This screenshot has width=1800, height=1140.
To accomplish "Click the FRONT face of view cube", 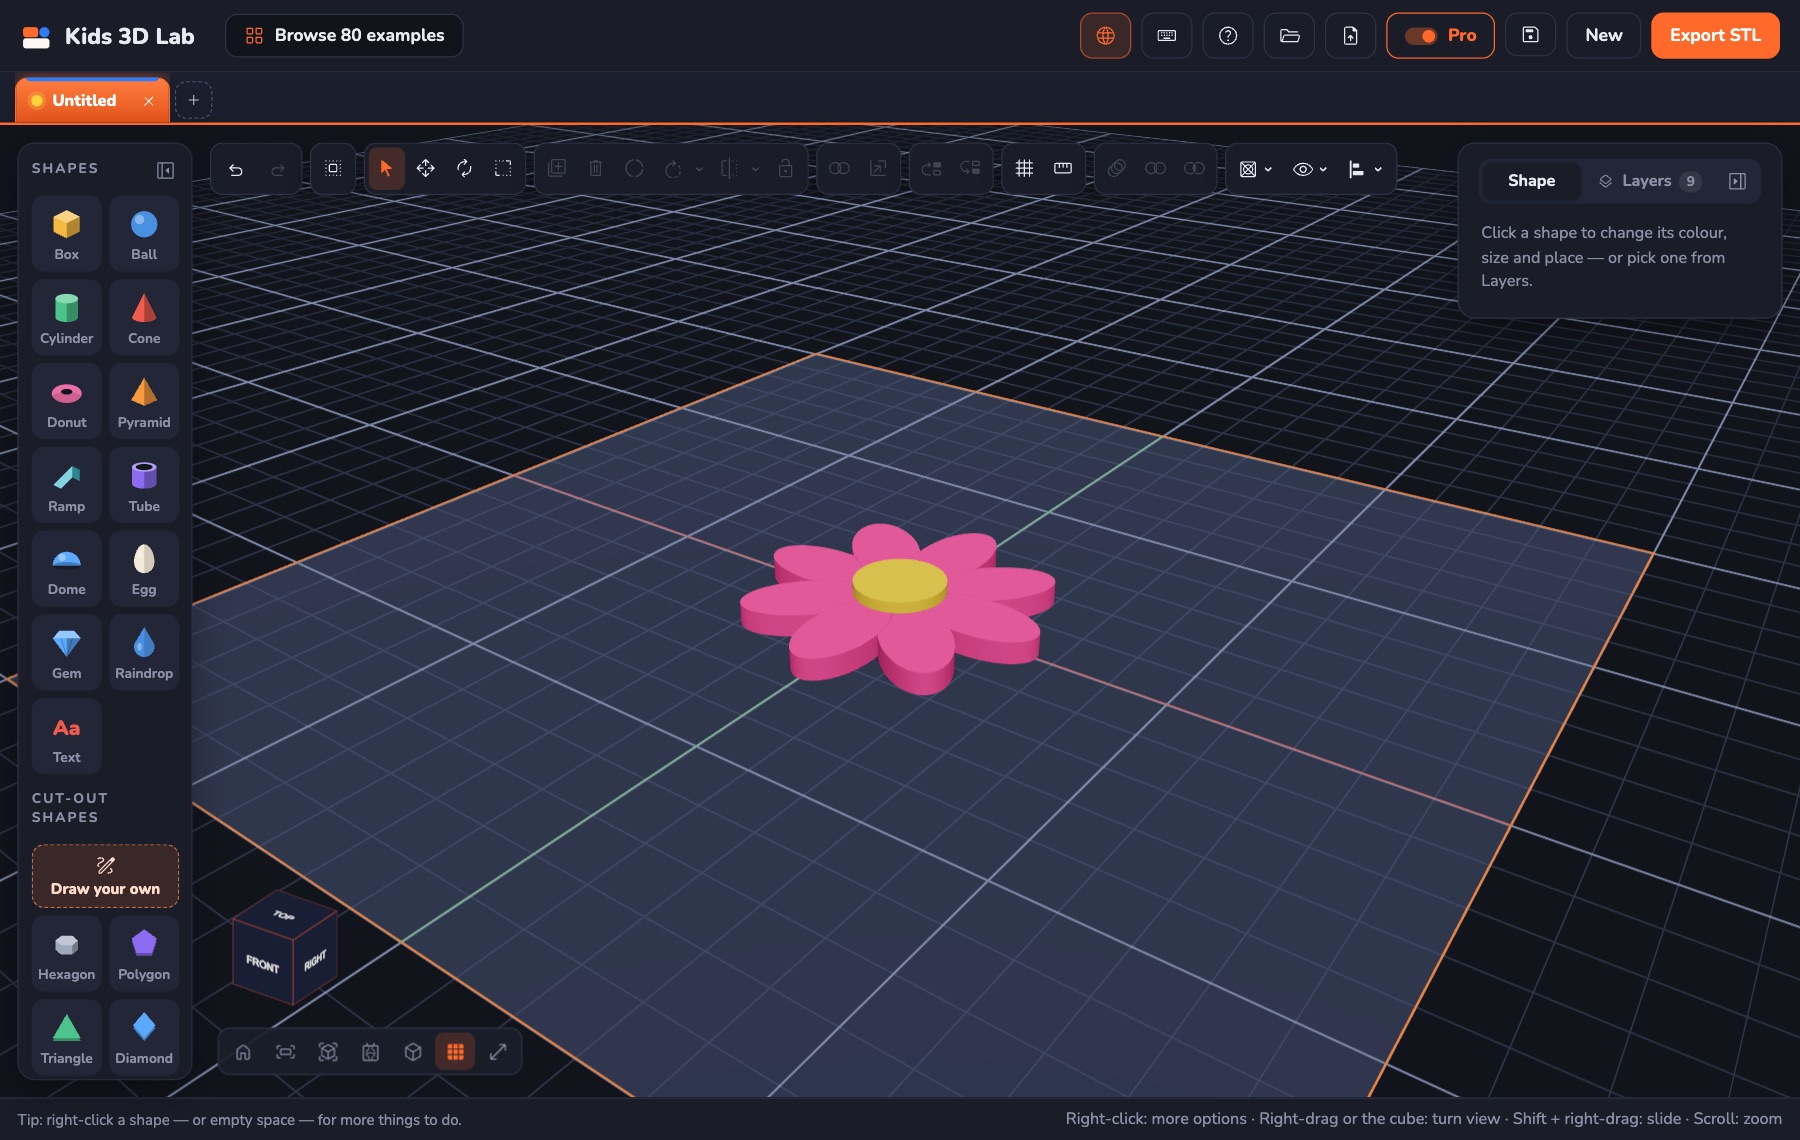I will click(x=262, y=963).
